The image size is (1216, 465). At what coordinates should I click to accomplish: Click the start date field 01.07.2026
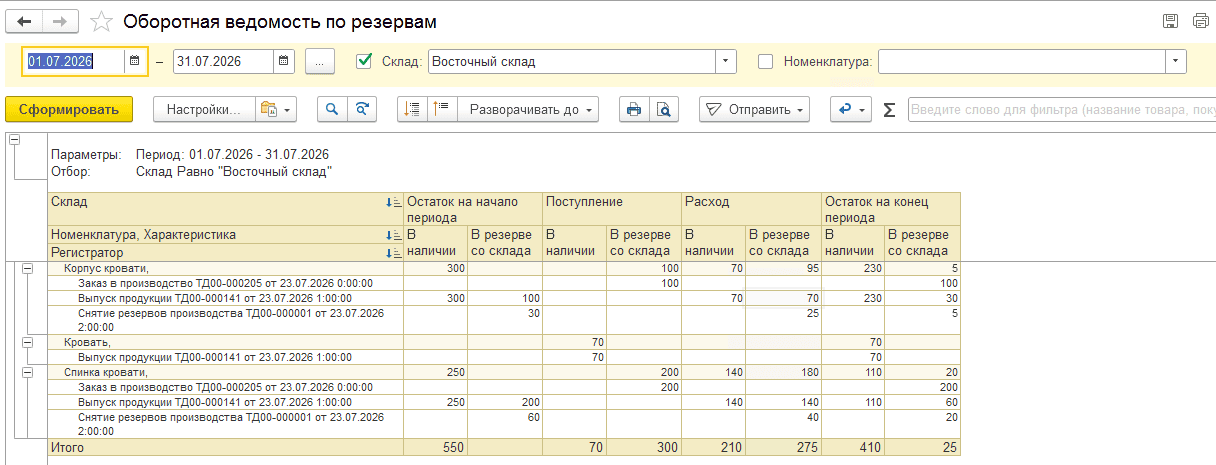[73, 61]
